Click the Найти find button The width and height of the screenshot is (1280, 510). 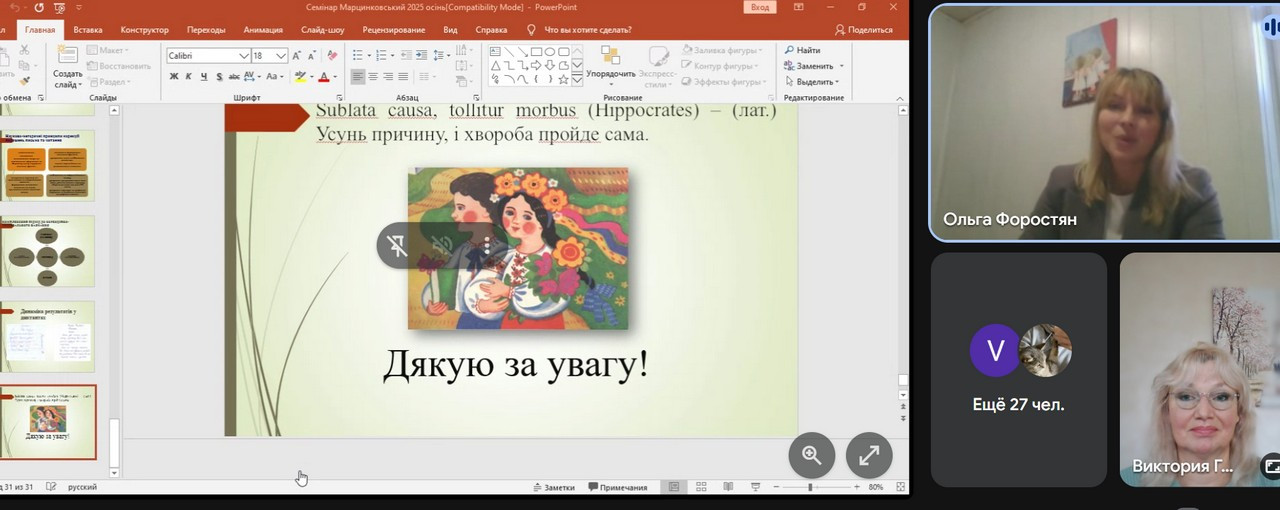click(x=803, y=50)
